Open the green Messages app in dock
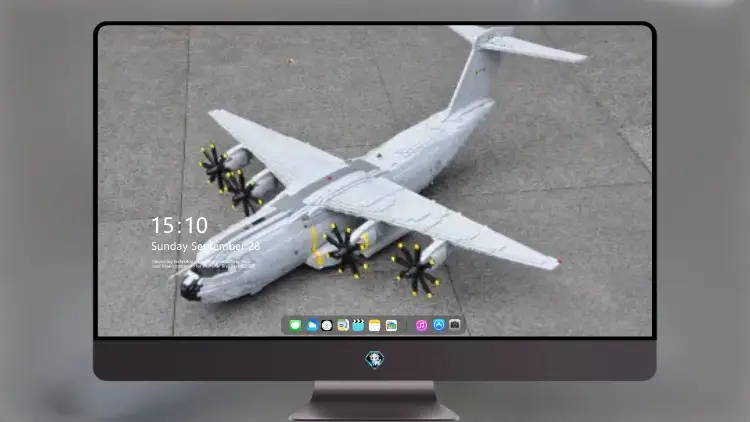The height and width of the screenshot is (422, 750). coord(295,325)
